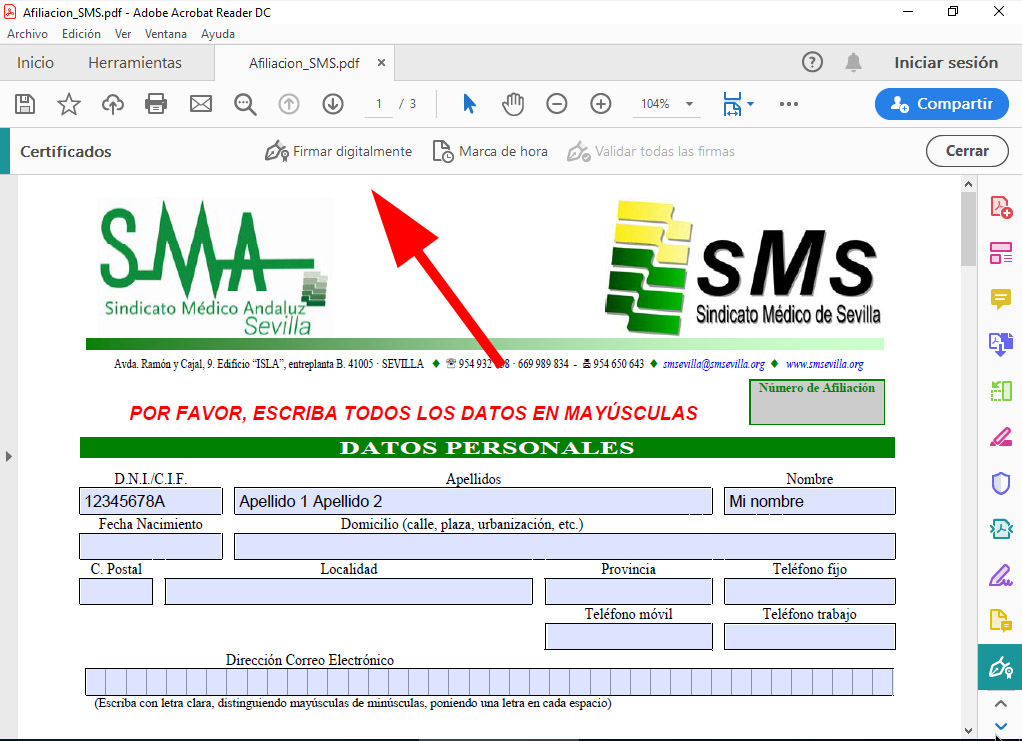Switch to the Herramientas tab

point(135,63)
